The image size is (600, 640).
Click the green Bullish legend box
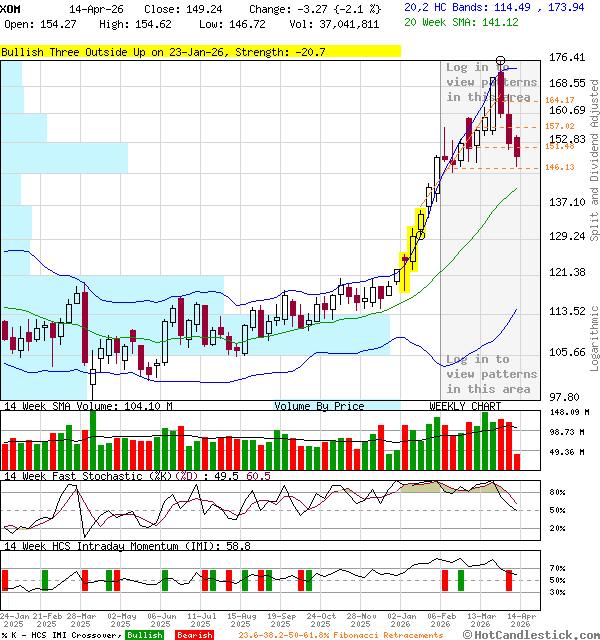coord(144,635)
